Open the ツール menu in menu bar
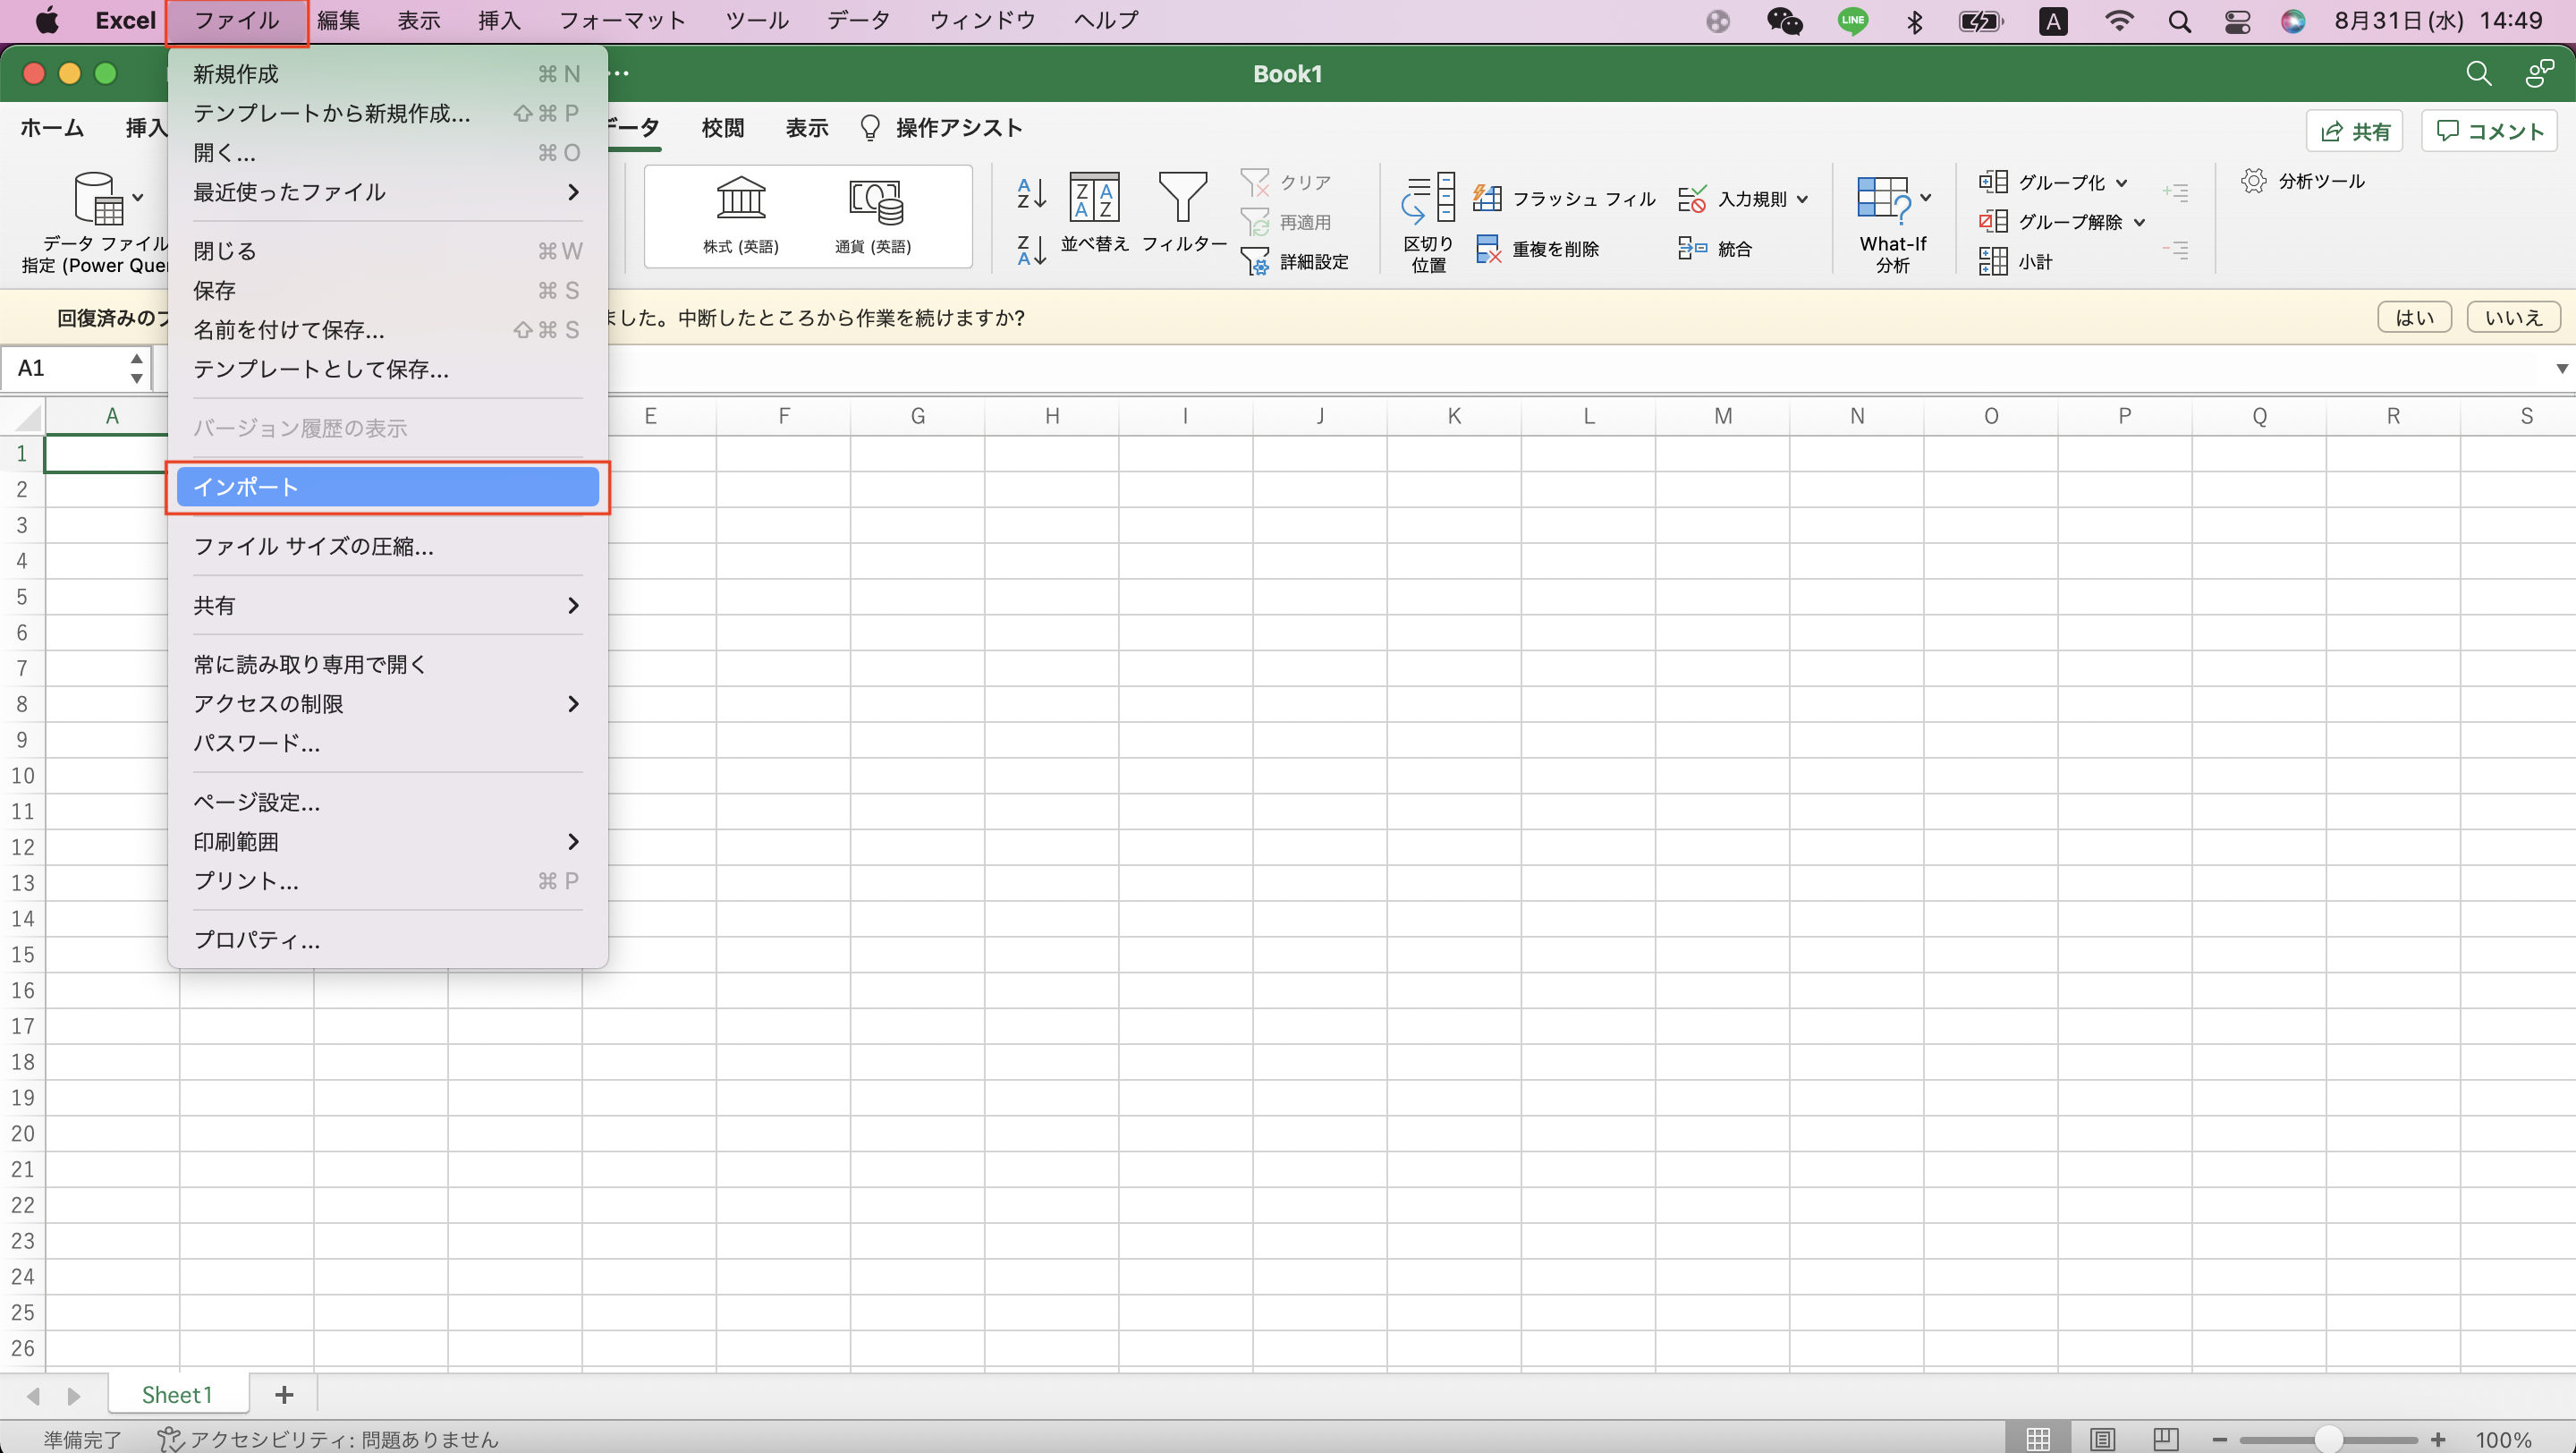The height and width of the screenshot is (1453, 2576). pyautogui.click(x=756, y=21)
